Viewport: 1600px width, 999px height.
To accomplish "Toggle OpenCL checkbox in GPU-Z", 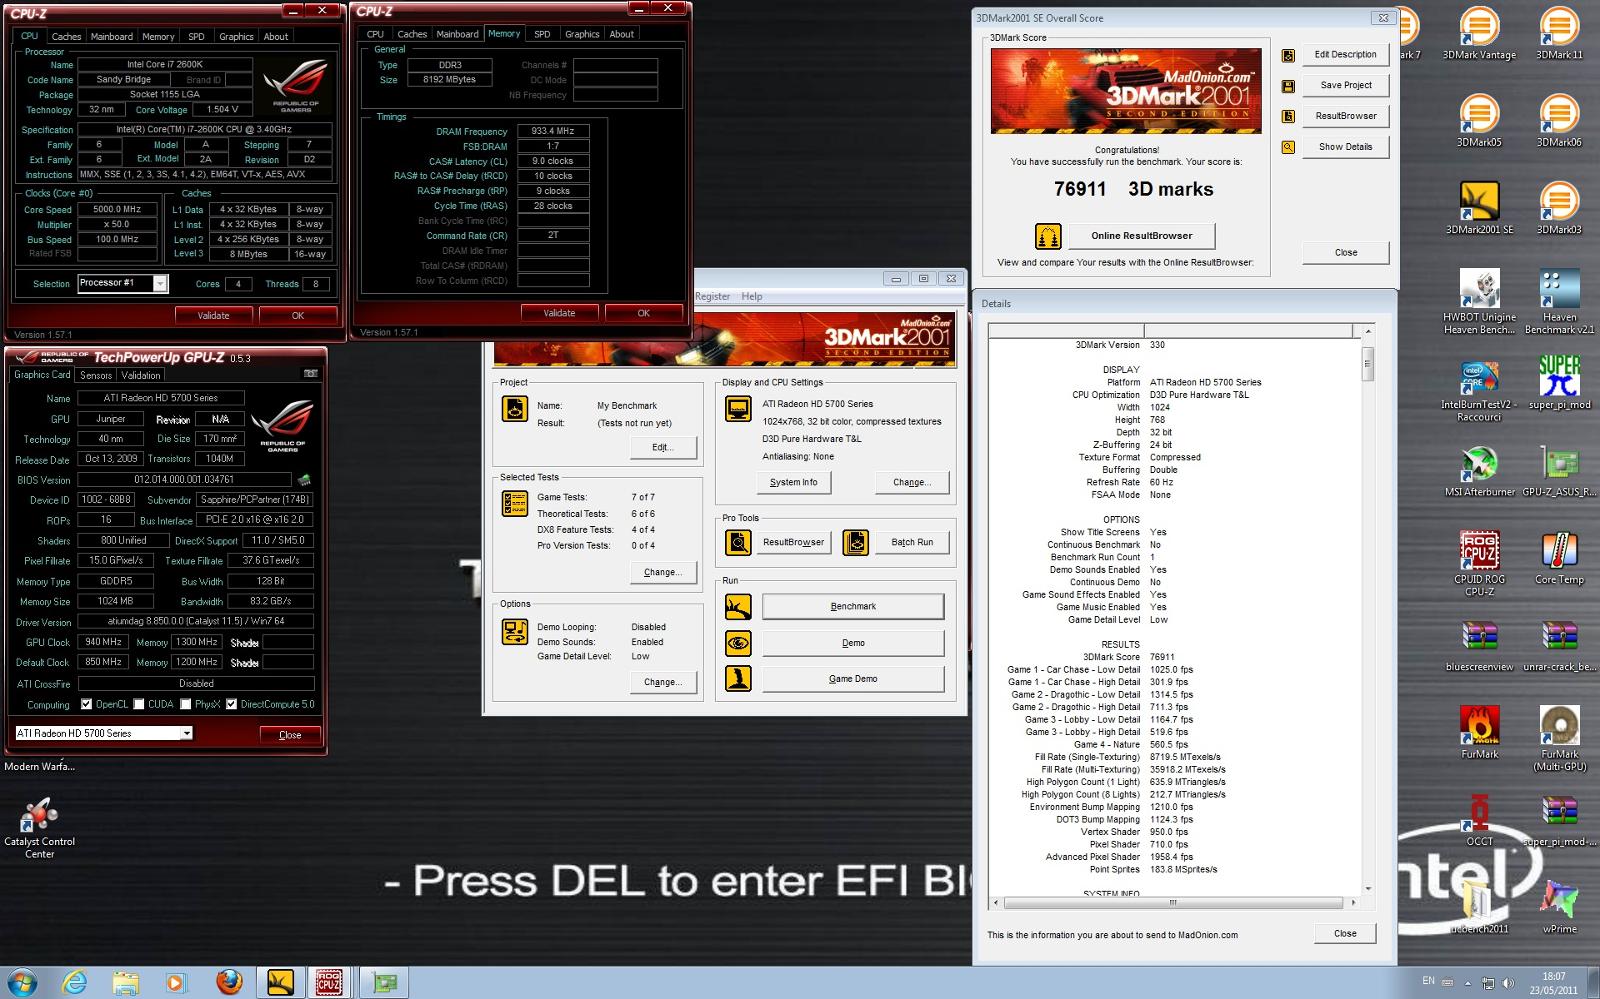I will pos(86,704).
